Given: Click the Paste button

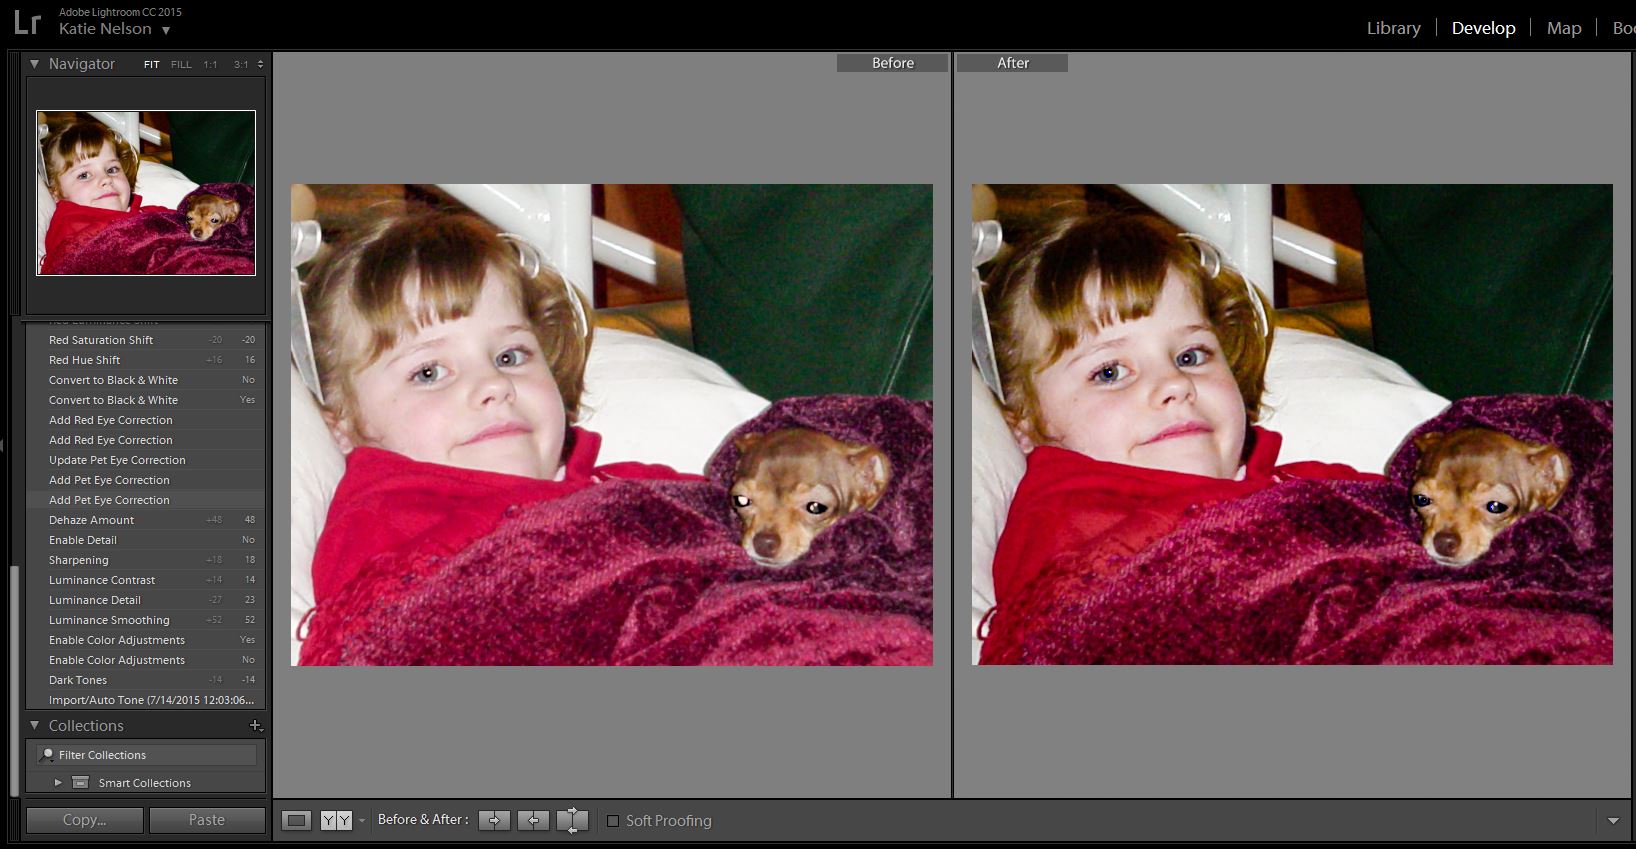Looking at the screenshot, I should (207, 820).
